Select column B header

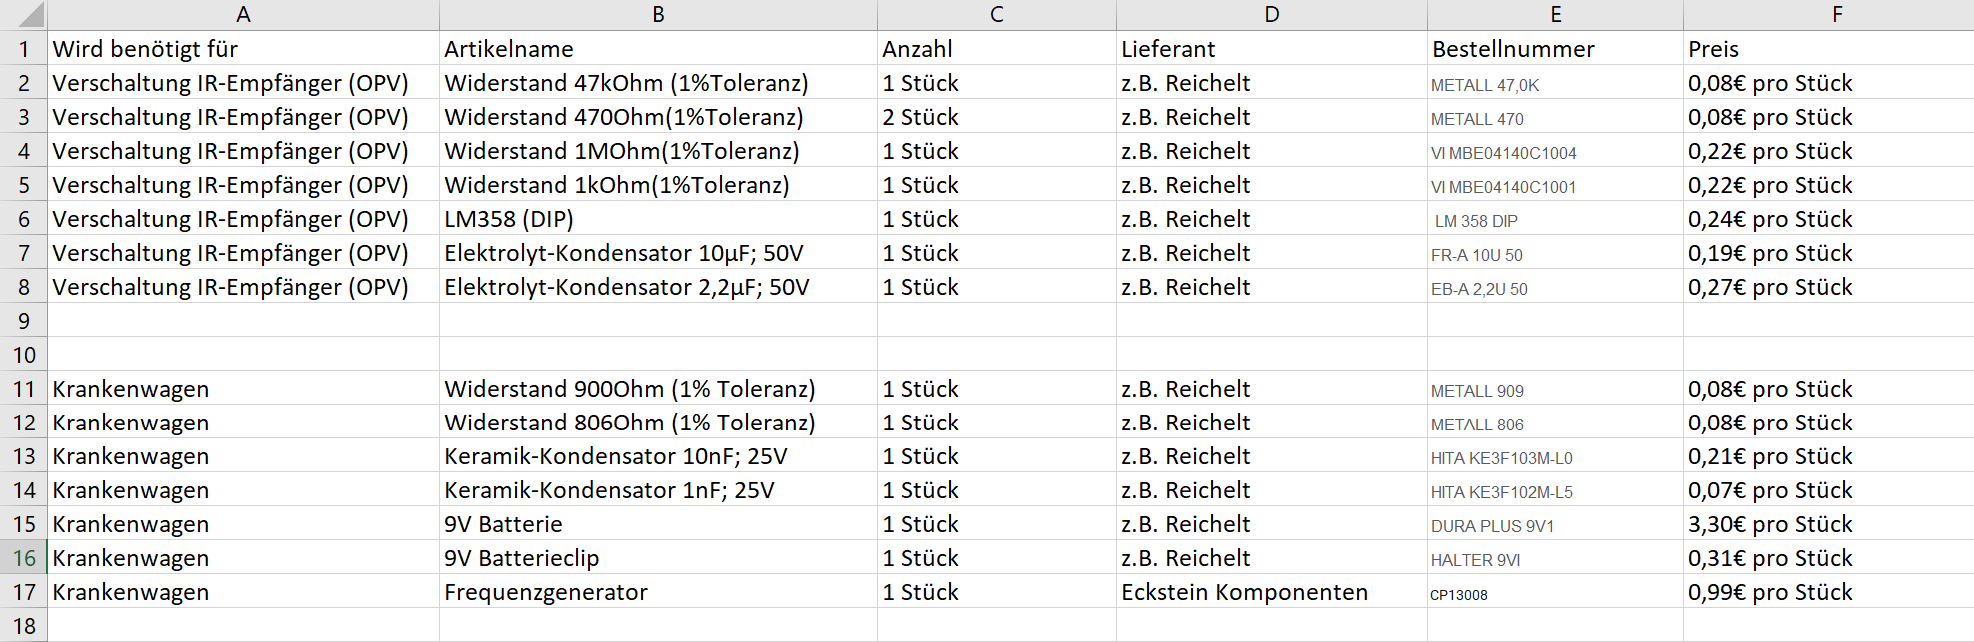[658, 15]
